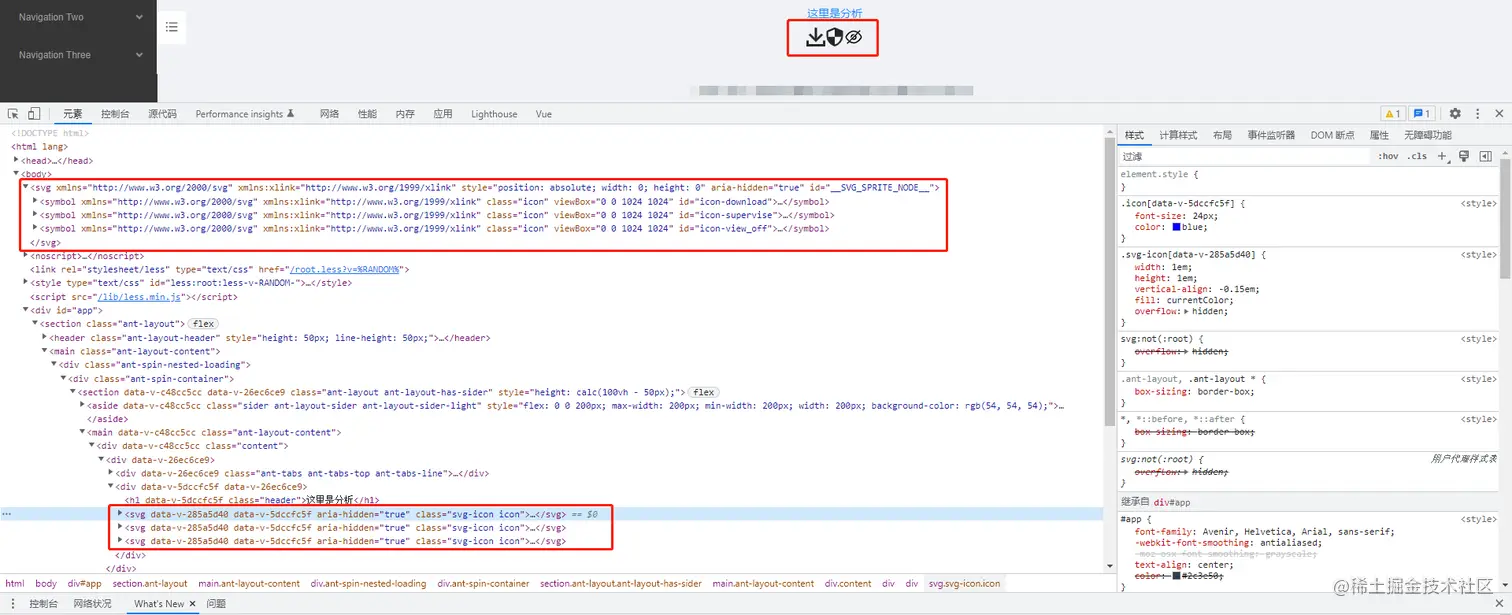Open the What's New drawer tab
1512x615 pixels.
(159, 604)
